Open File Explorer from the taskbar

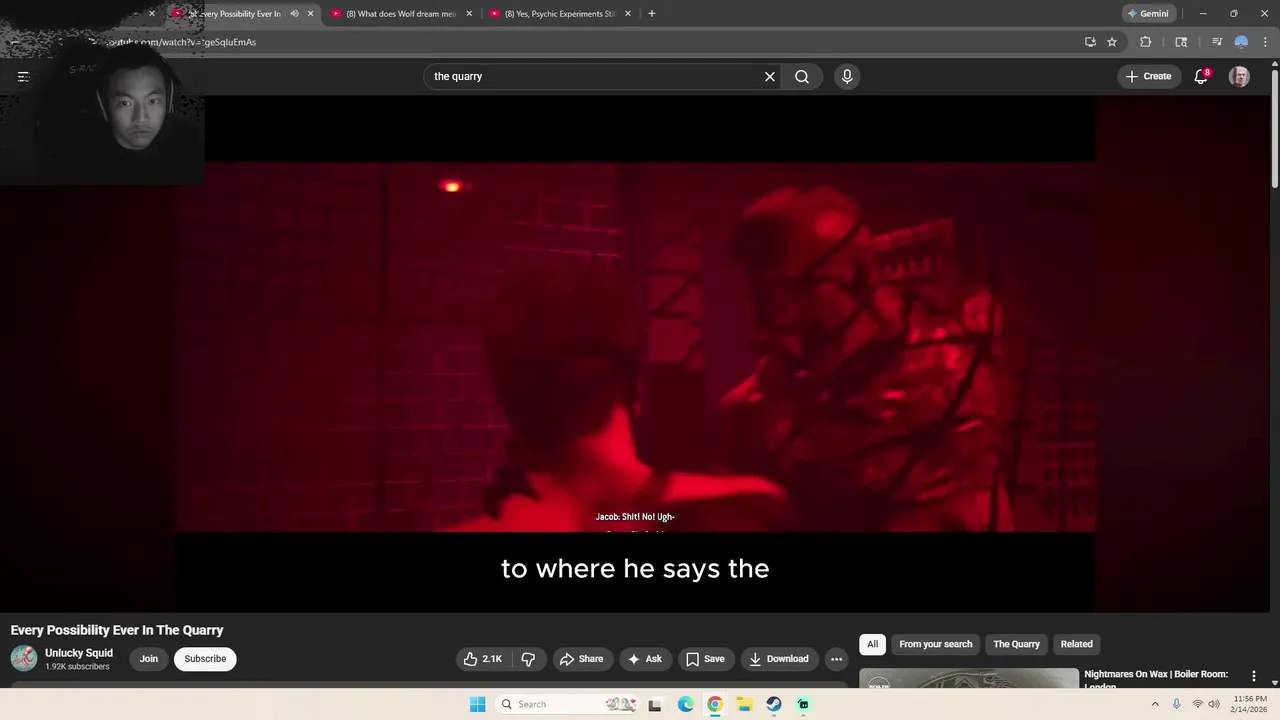tap(745, 704)
